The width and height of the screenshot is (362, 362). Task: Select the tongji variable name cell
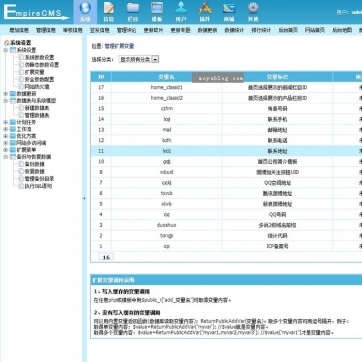point(167,236)
